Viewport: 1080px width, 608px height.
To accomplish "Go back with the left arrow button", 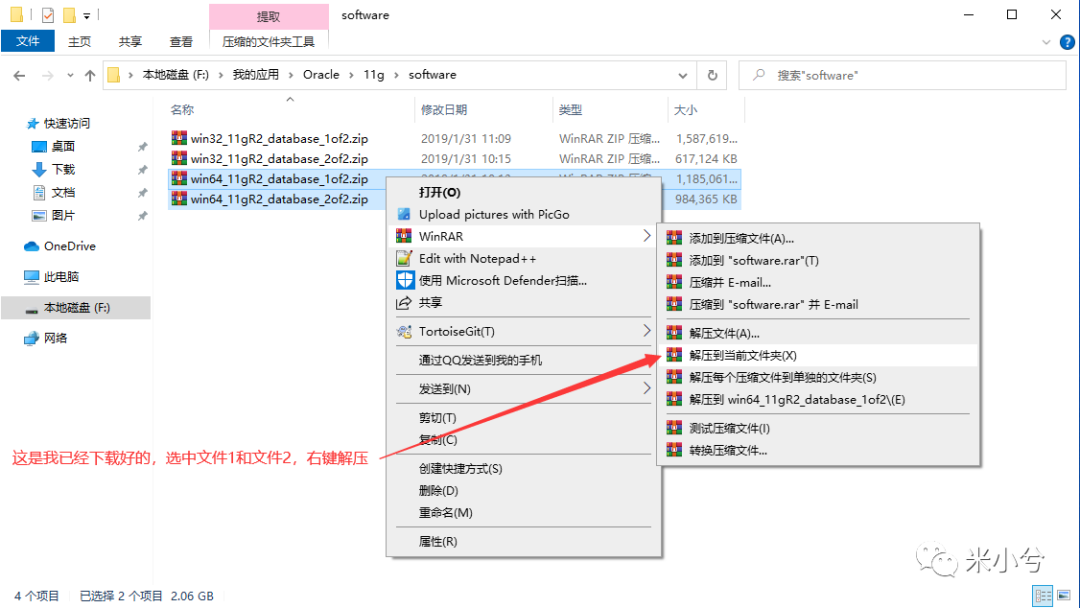I will point(19,75).
